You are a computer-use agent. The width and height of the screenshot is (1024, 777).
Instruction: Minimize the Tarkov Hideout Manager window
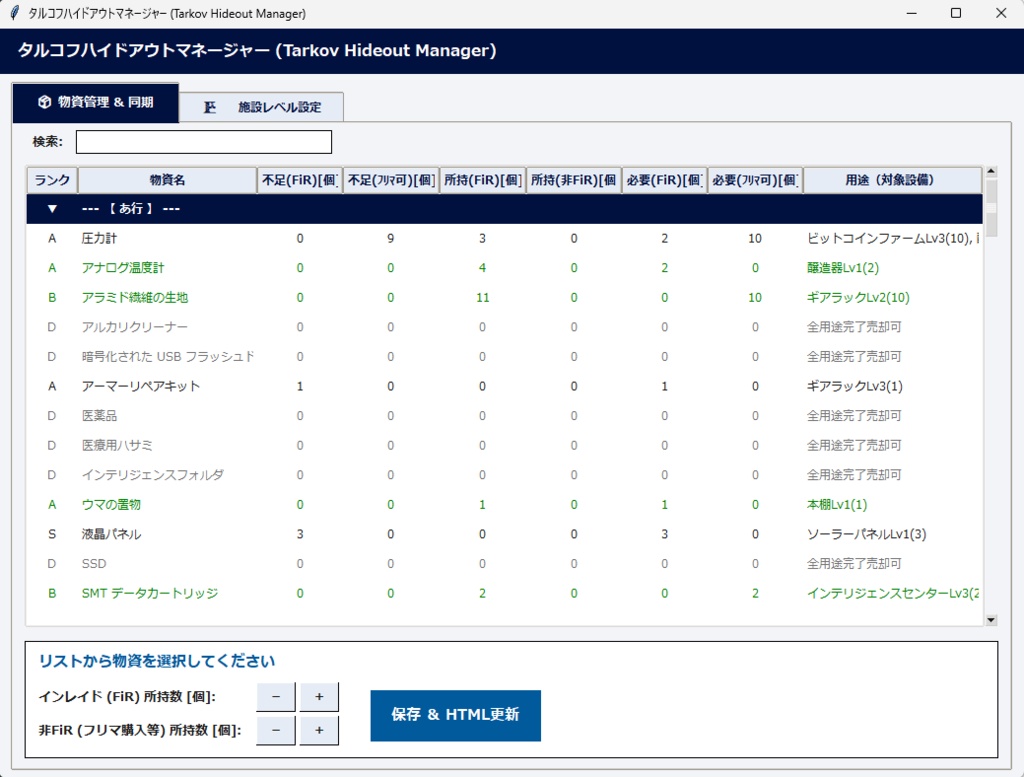click(912, 13)
